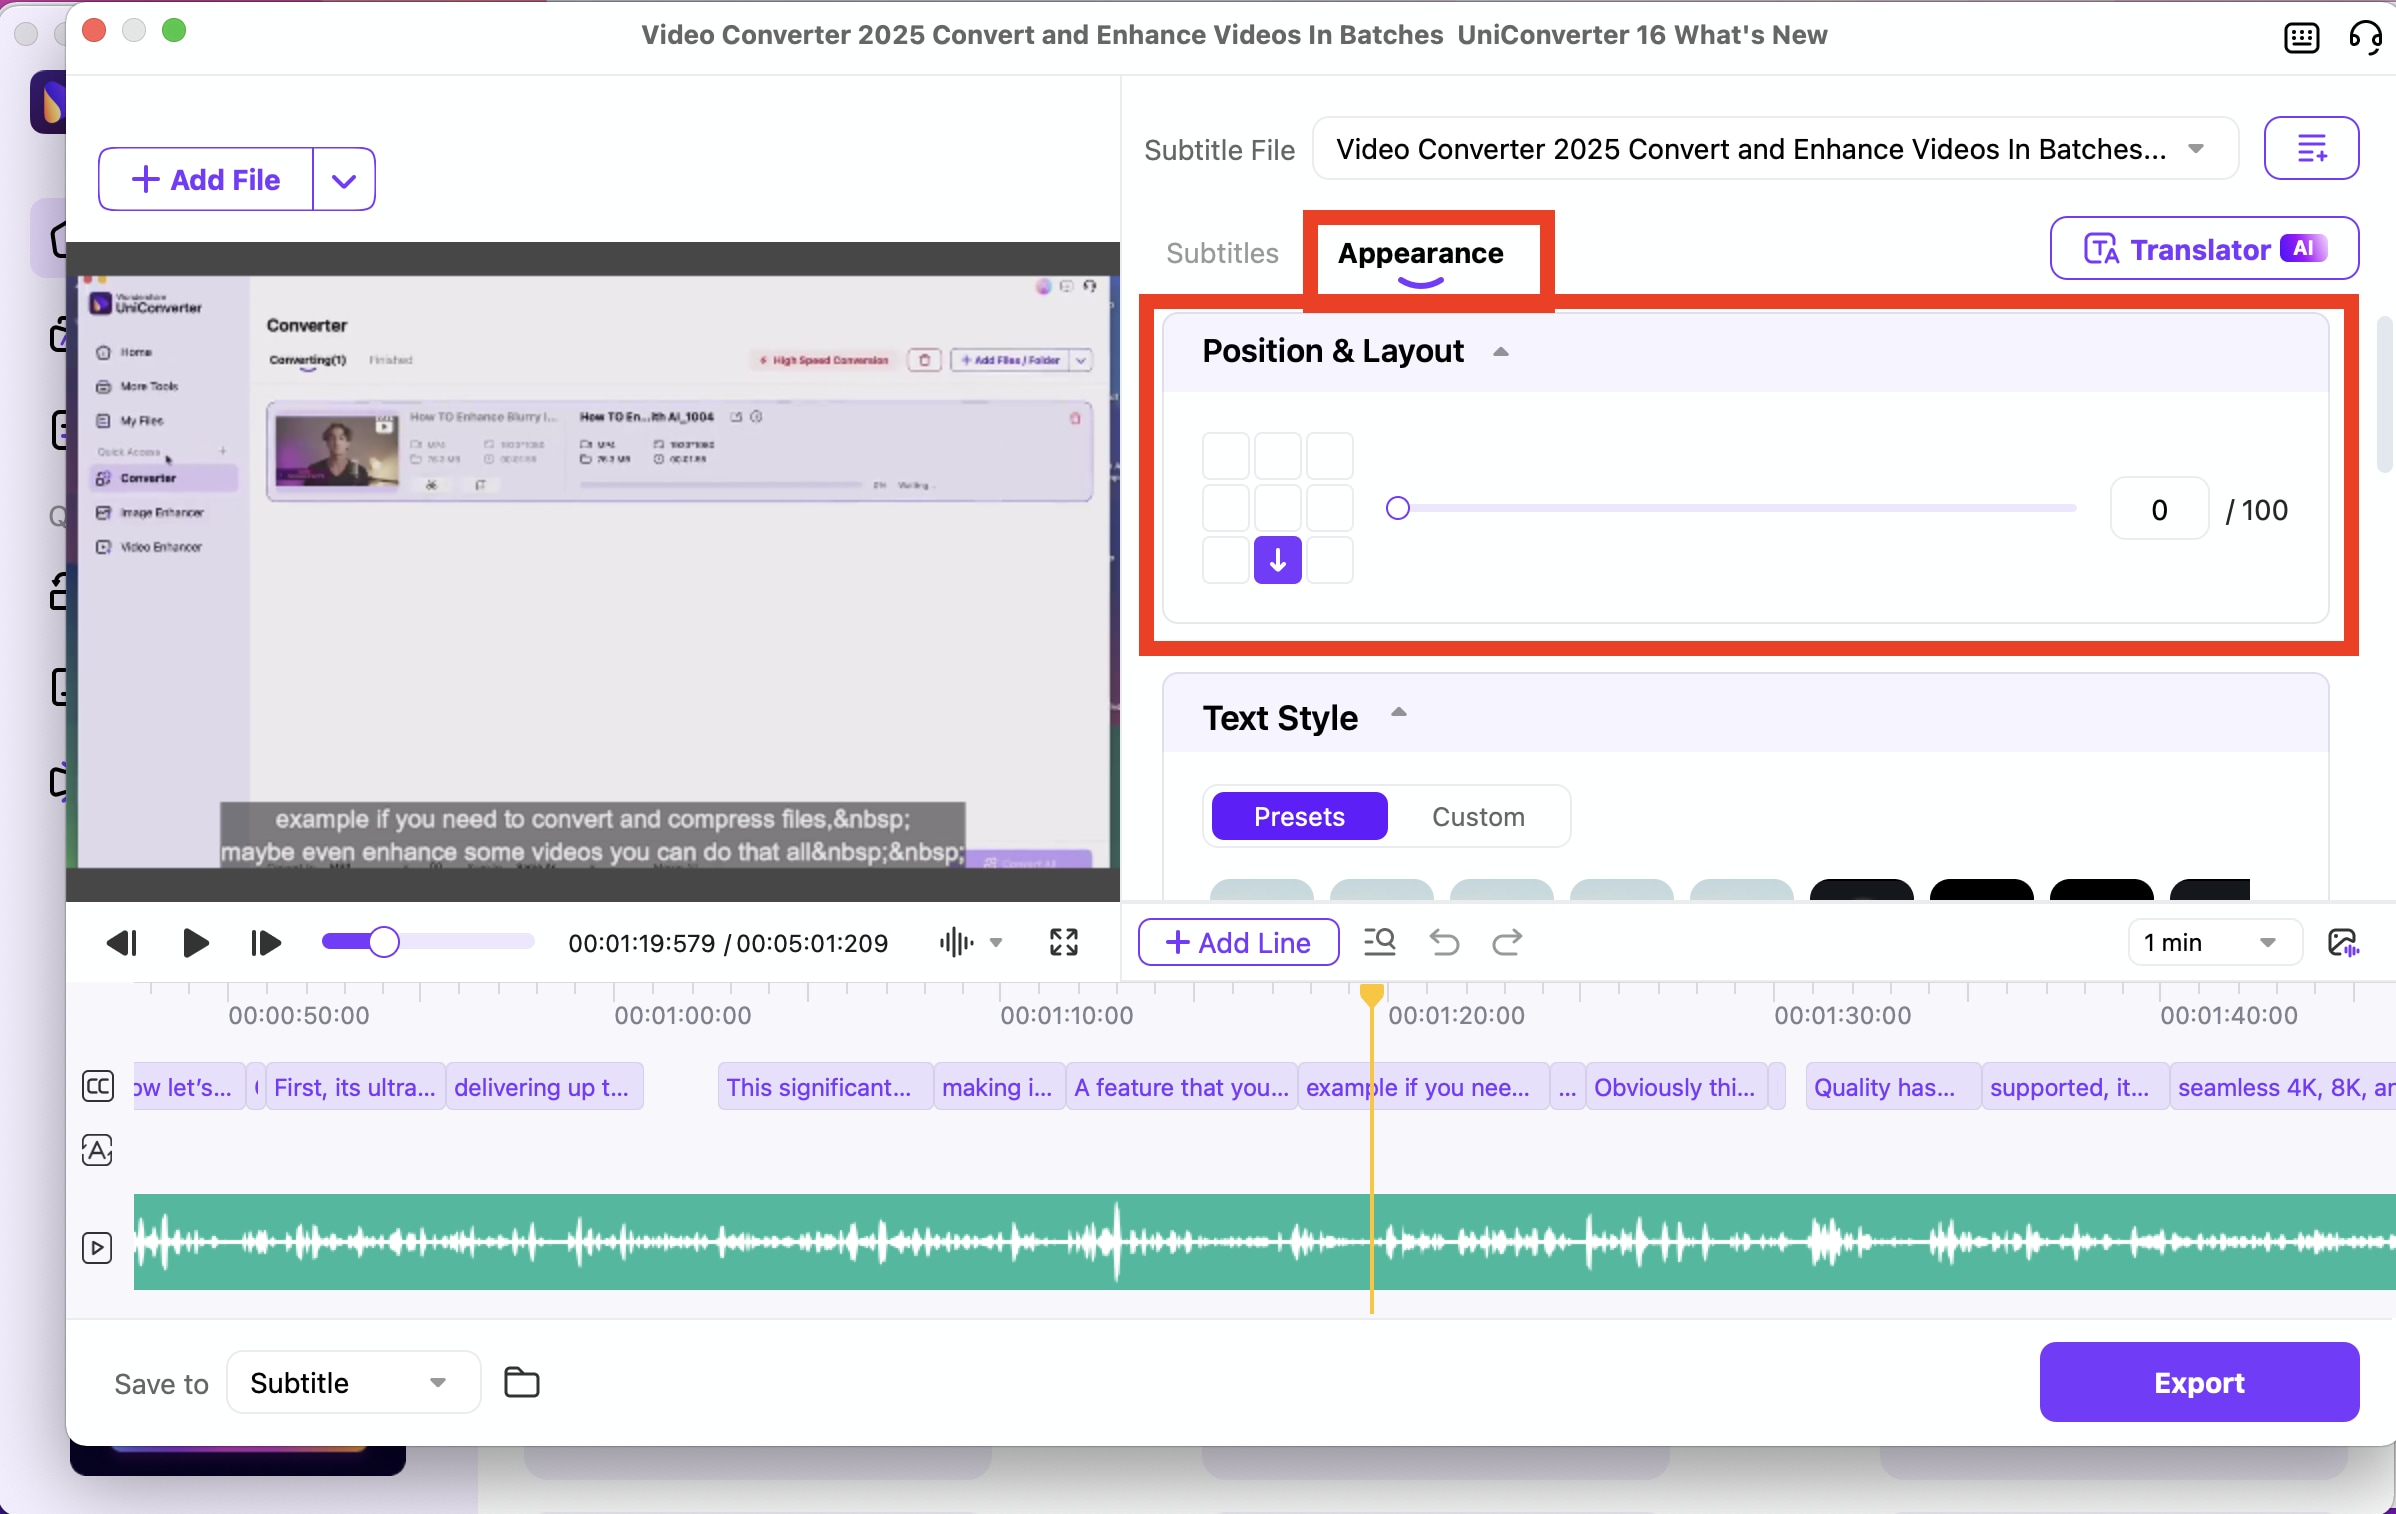Redo the last subtitle edit
This screenshot has height=1514, width=2396.
[x=1507, y=942]
